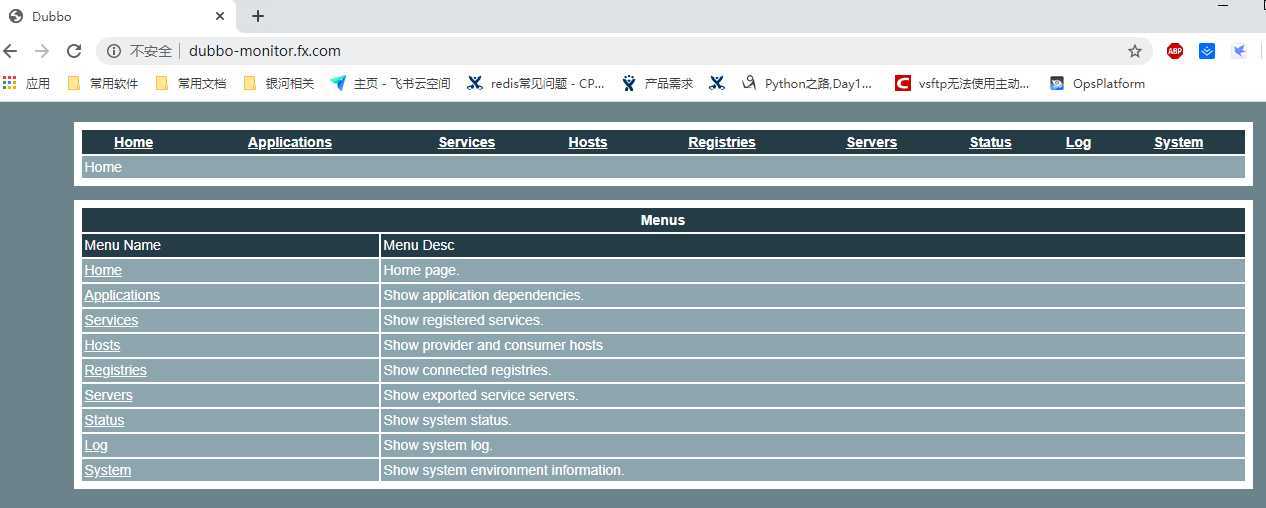The width and height of the screenshot is (1266, 508).
Task: Click the Applications link in Menus table
Action: tap(122, 295)
